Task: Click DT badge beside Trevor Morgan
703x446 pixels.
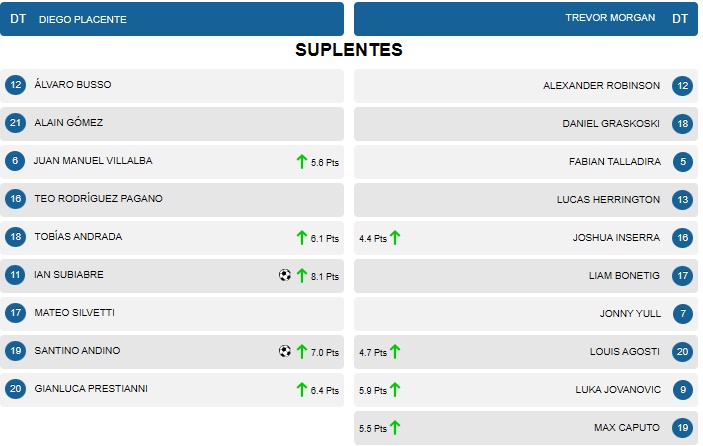Action: click(680, 18)
